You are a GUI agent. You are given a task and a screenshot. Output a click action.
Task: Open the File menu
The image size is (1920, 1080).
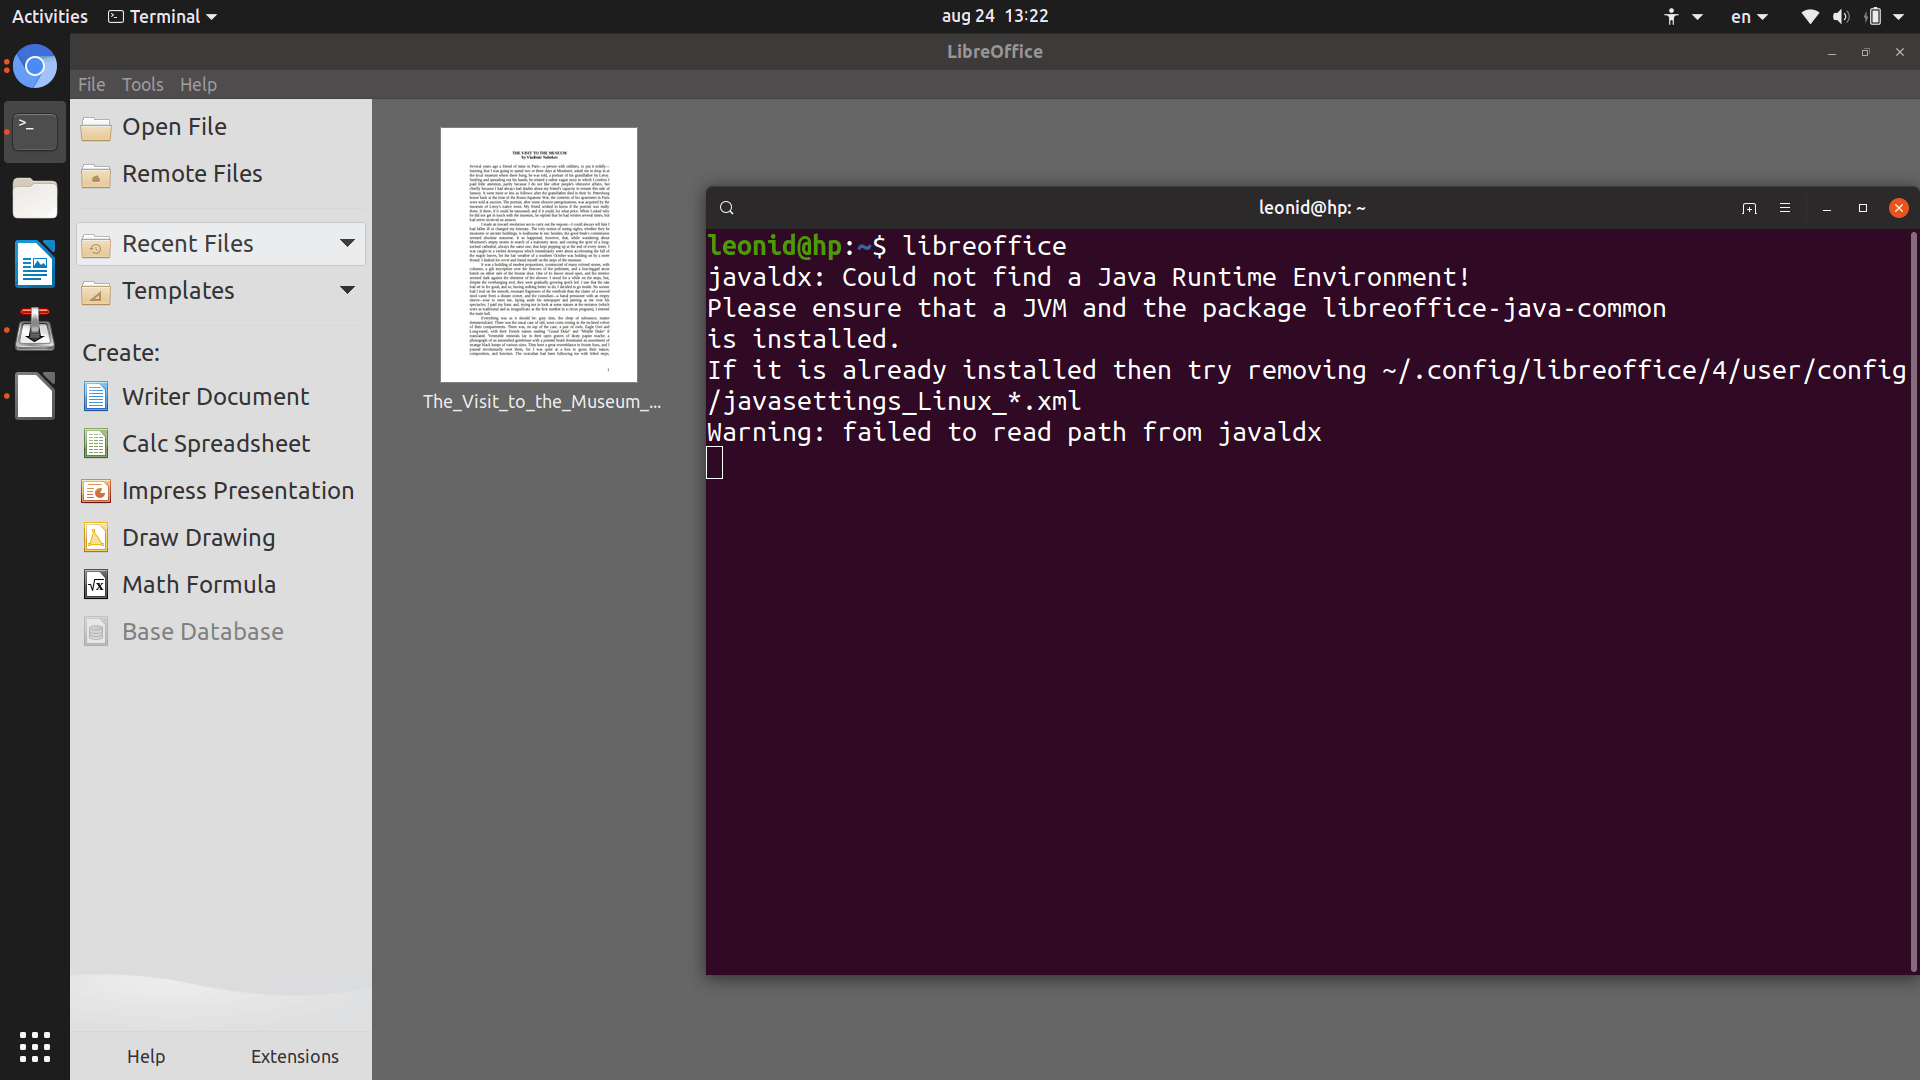click(x=91, y=84)
